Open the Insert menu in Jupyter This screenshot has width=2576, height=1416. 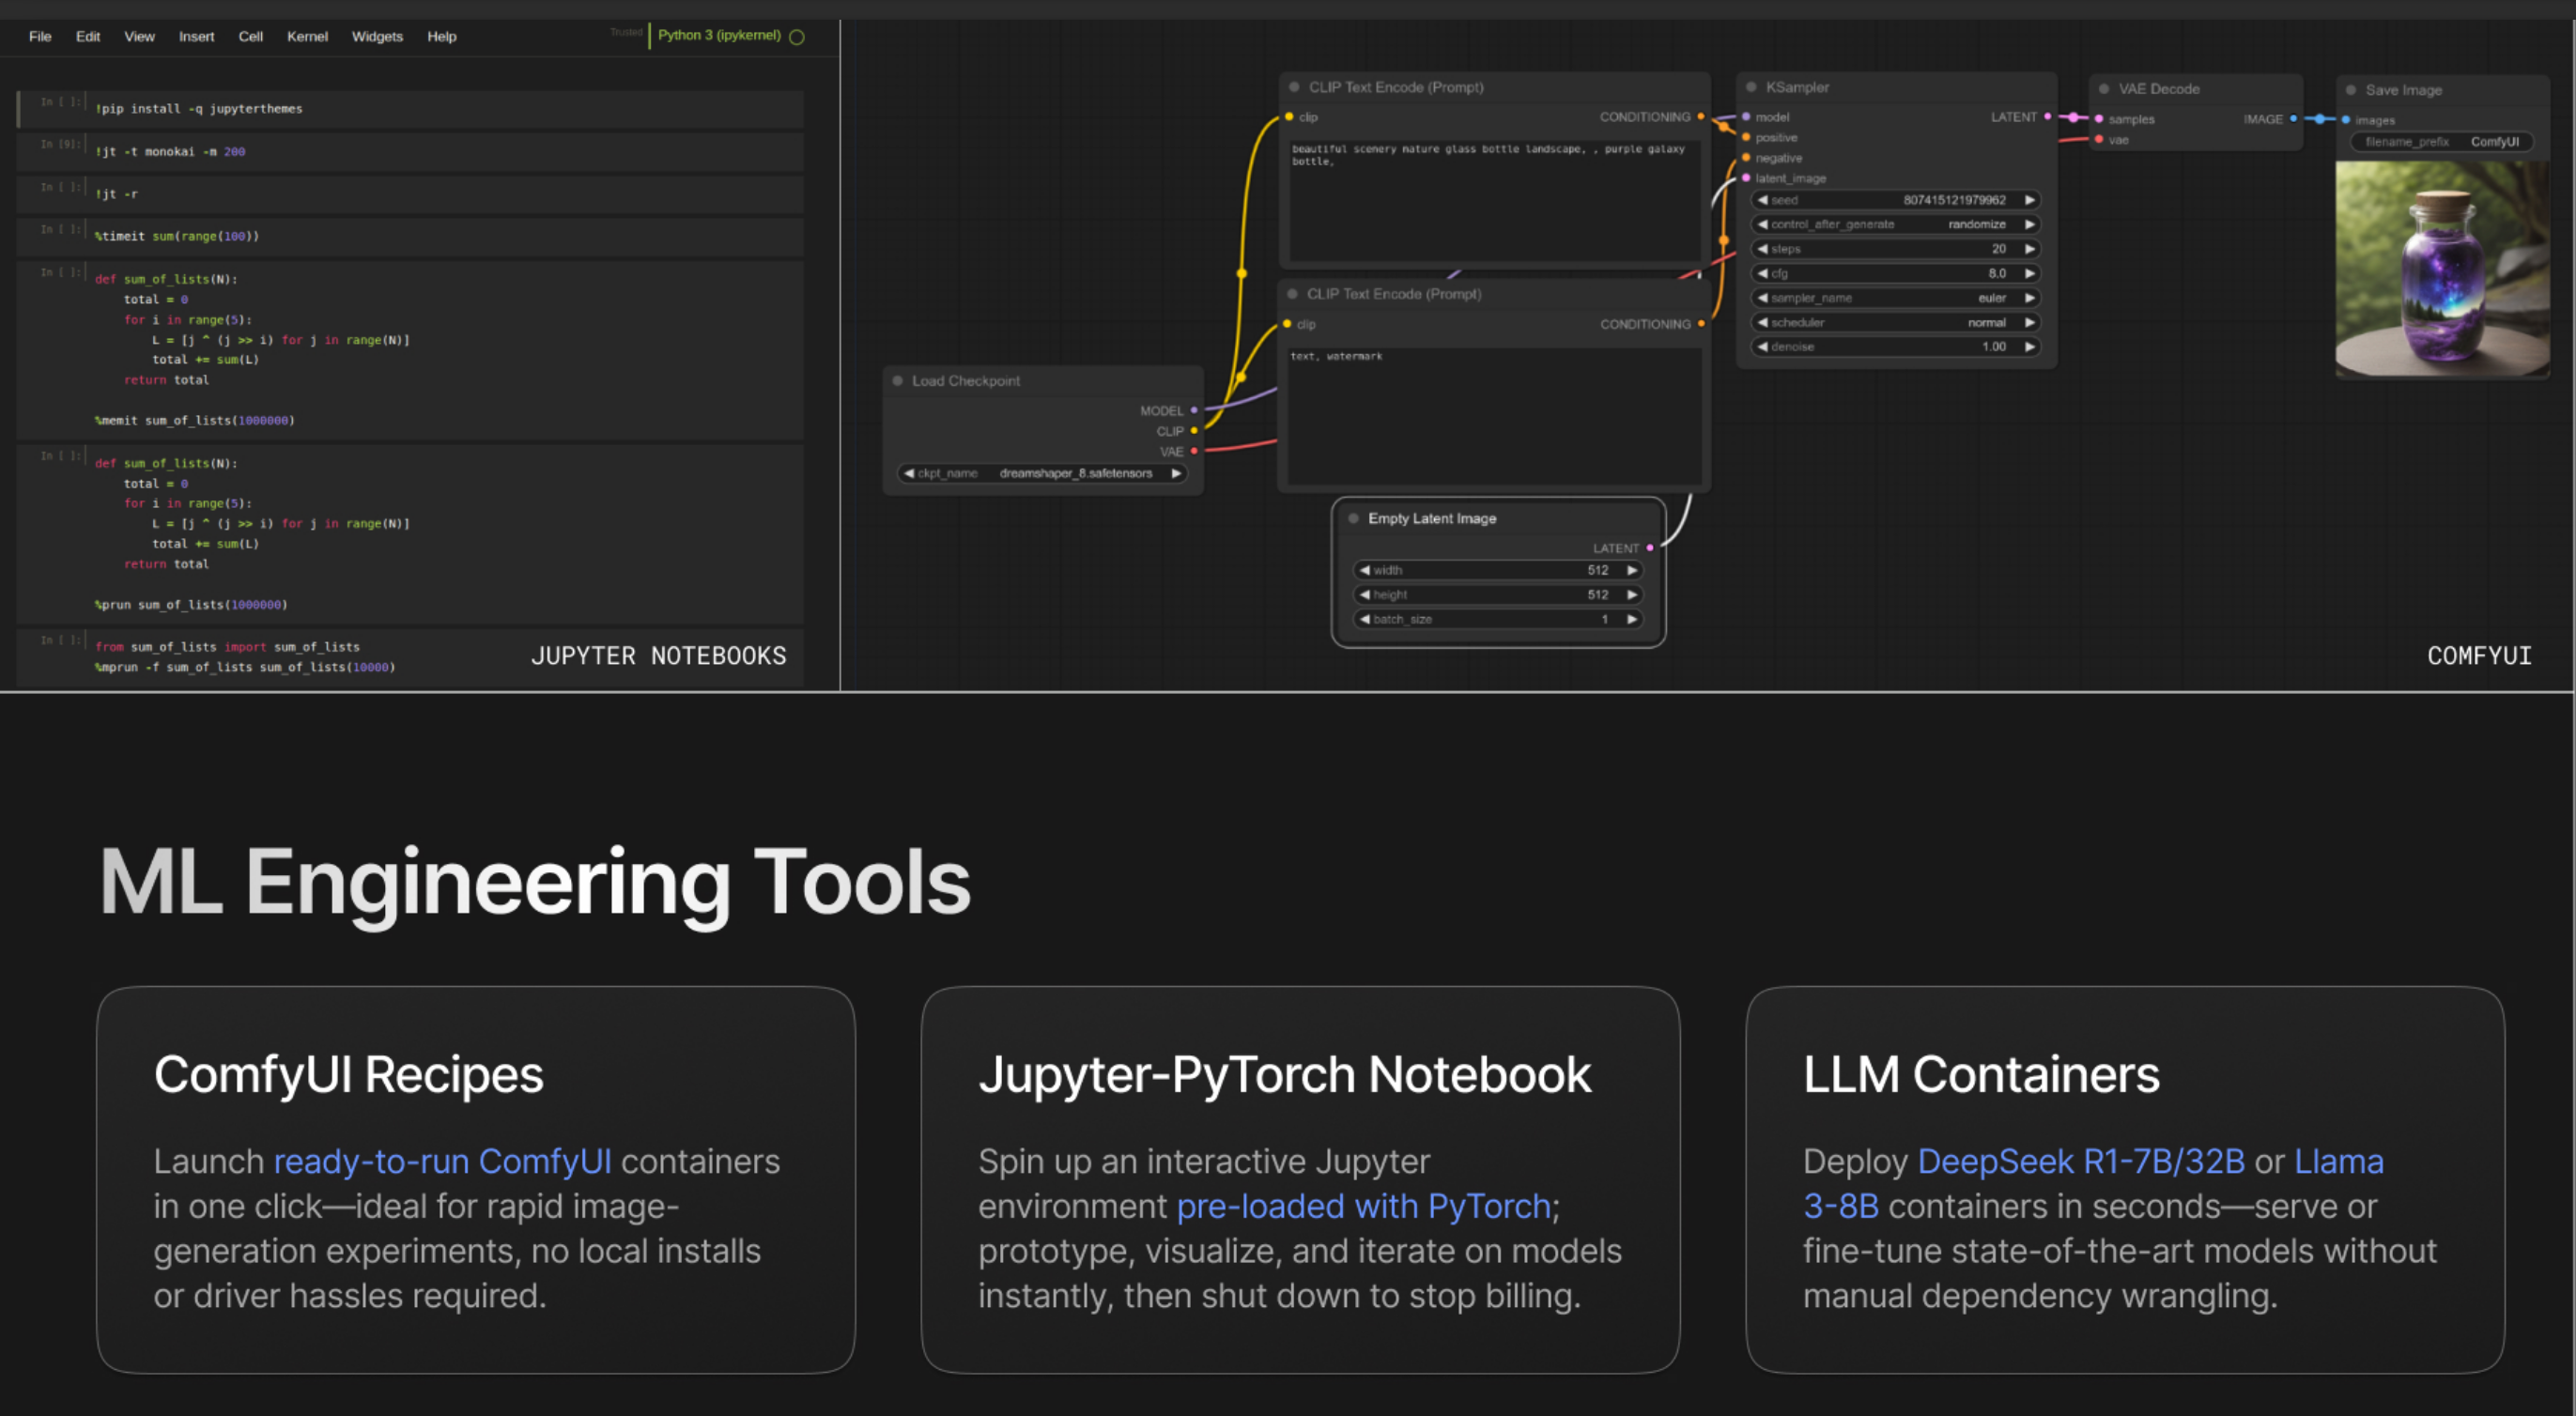196,36
